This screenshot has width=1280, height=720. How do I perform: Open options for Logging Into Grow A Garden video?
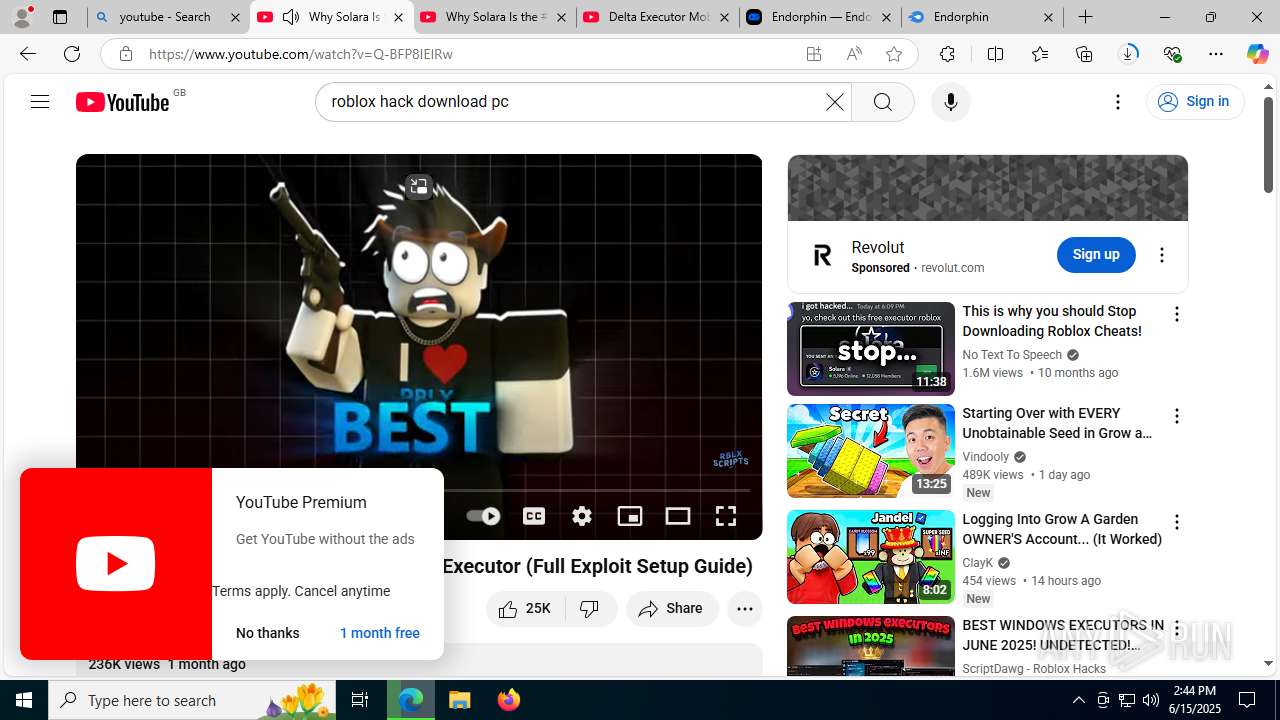(x=1177, y=522)
